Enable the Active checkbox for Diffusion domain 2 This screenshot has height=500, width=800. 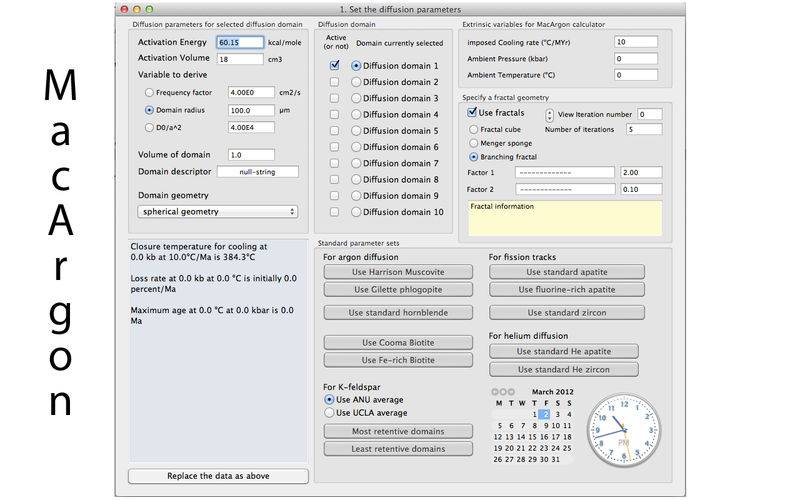[x=335, y=82]
